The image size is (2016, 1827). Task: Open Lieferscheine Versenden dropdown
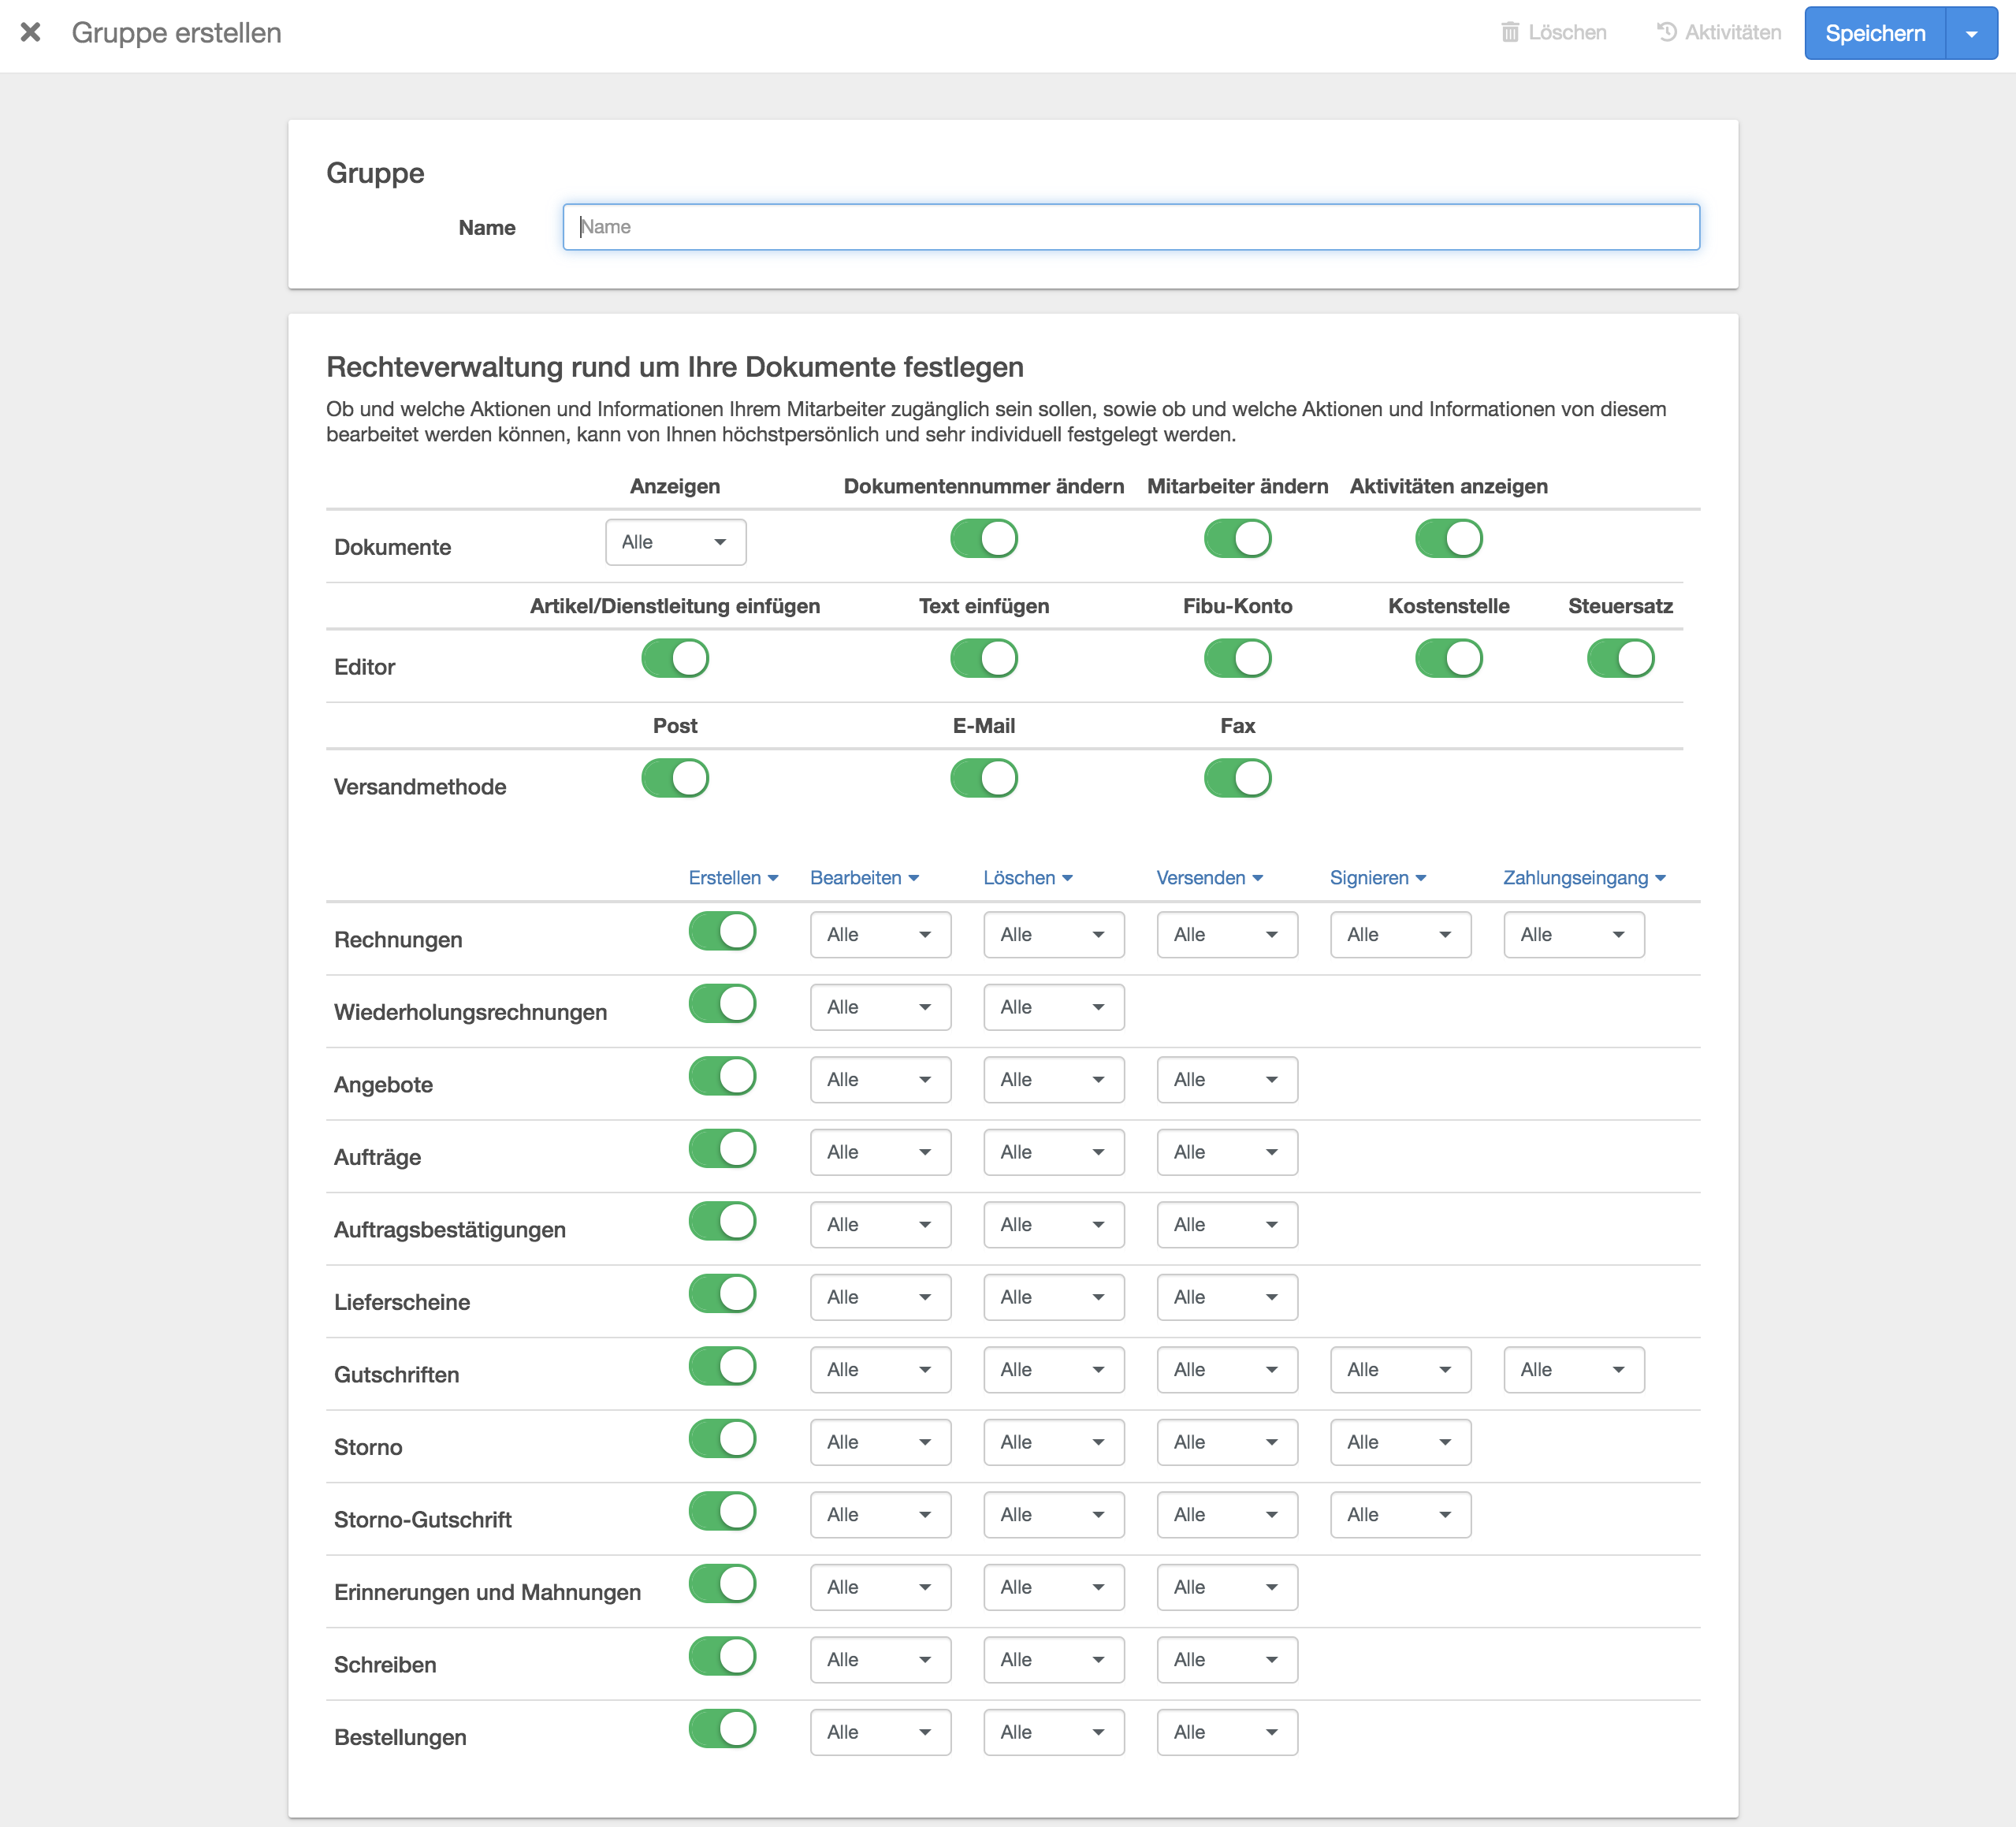1226,1297
